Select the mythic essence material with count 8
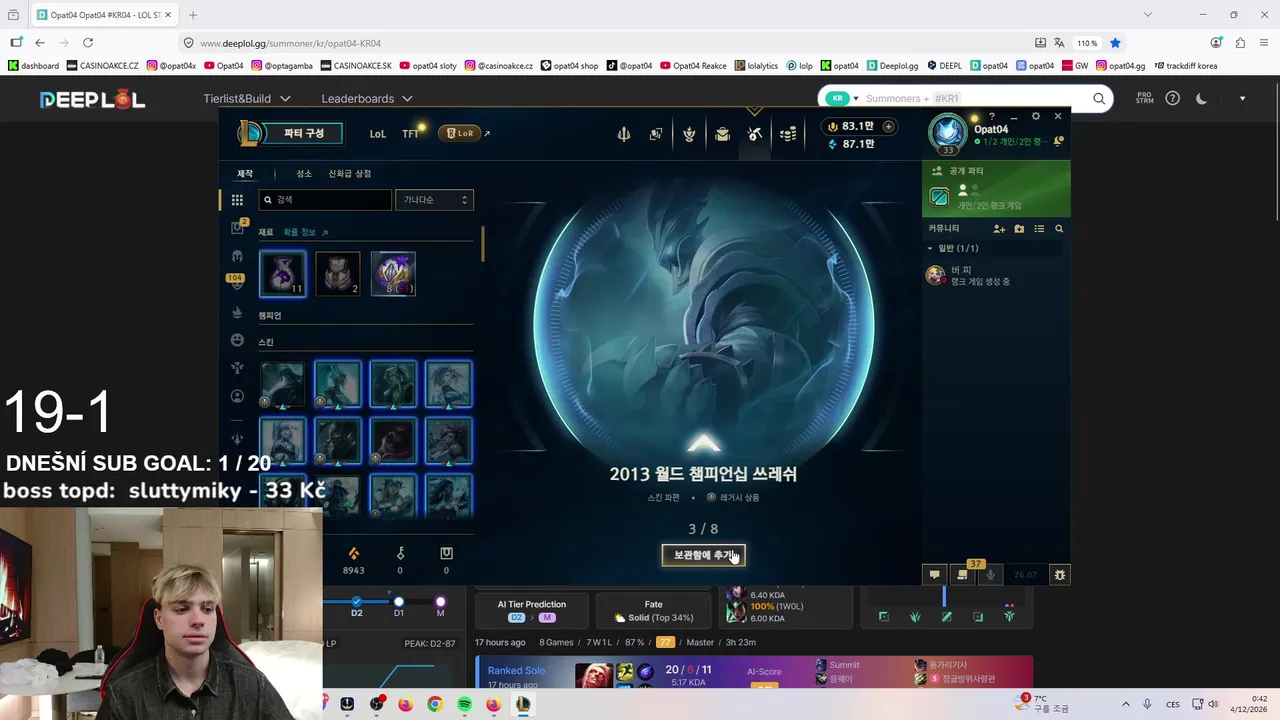This screenshot has width=1280, height=720. click(393, 273)
